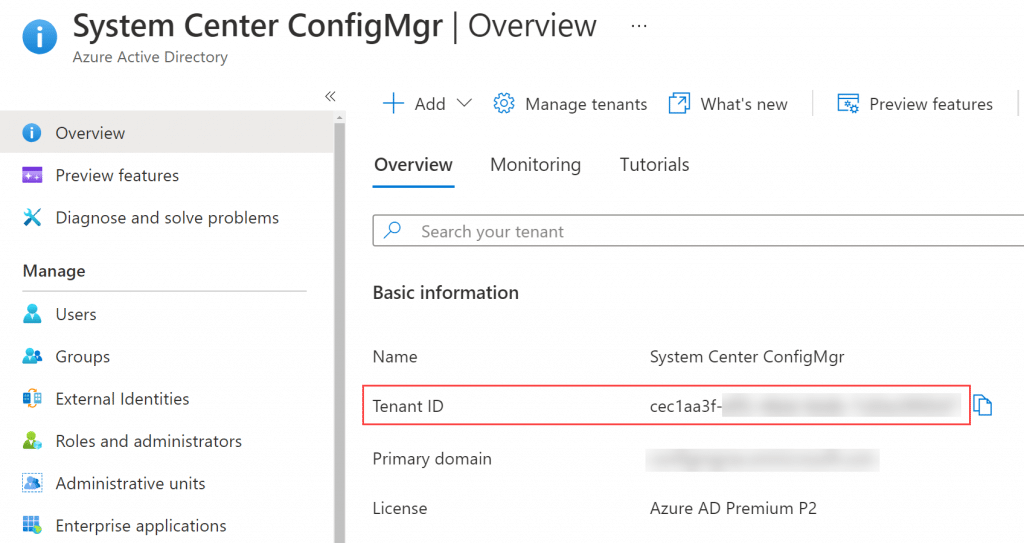
Task: Click the name value System Center ConfigMgr
Action: point(747,357)
